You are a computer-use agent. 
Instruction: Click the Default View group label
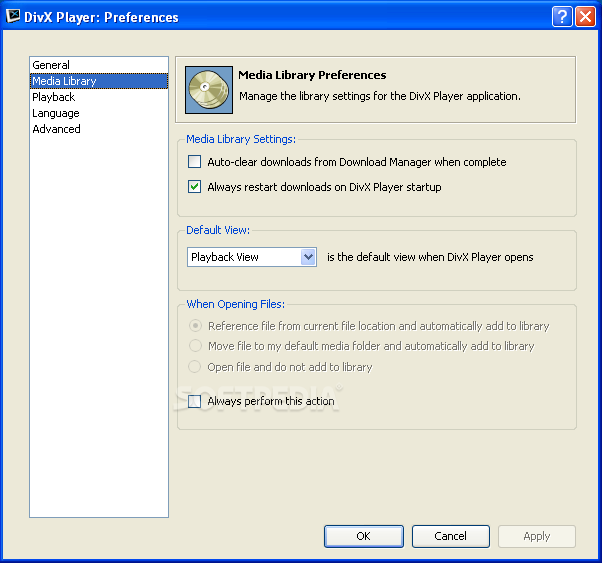pyautogui.click(x=218, y=230)
